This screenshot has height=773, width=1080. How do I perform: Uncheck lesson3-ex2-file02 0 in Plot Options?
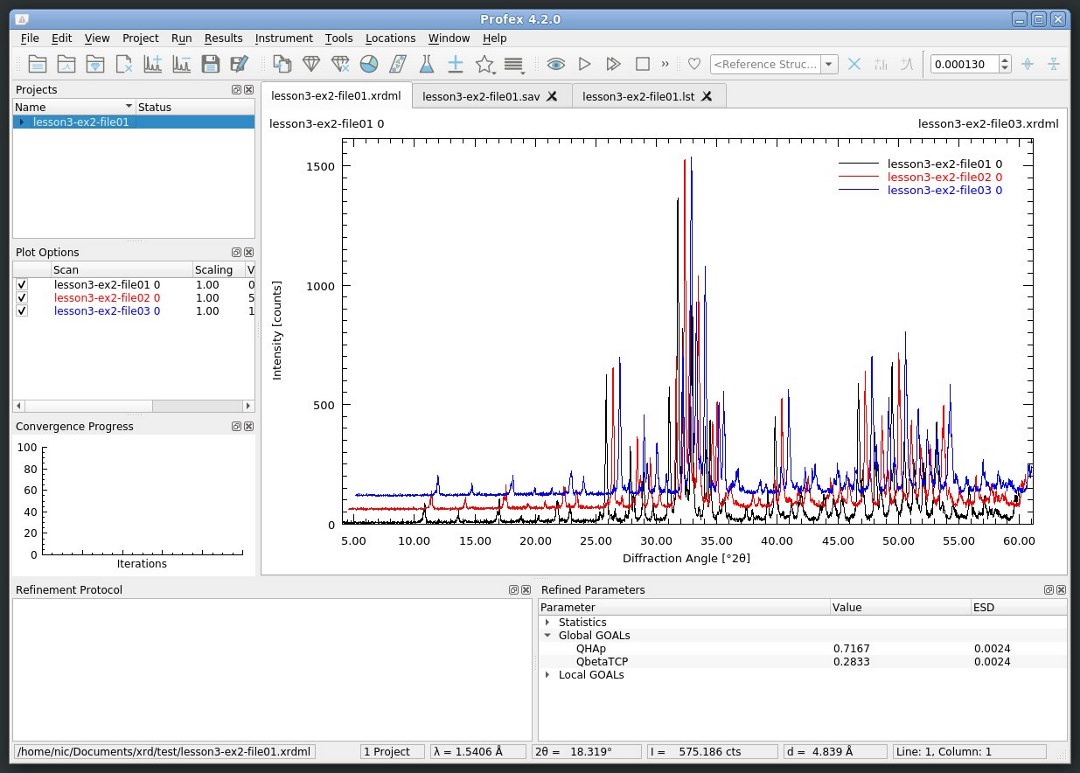click(x=22, y=297)
